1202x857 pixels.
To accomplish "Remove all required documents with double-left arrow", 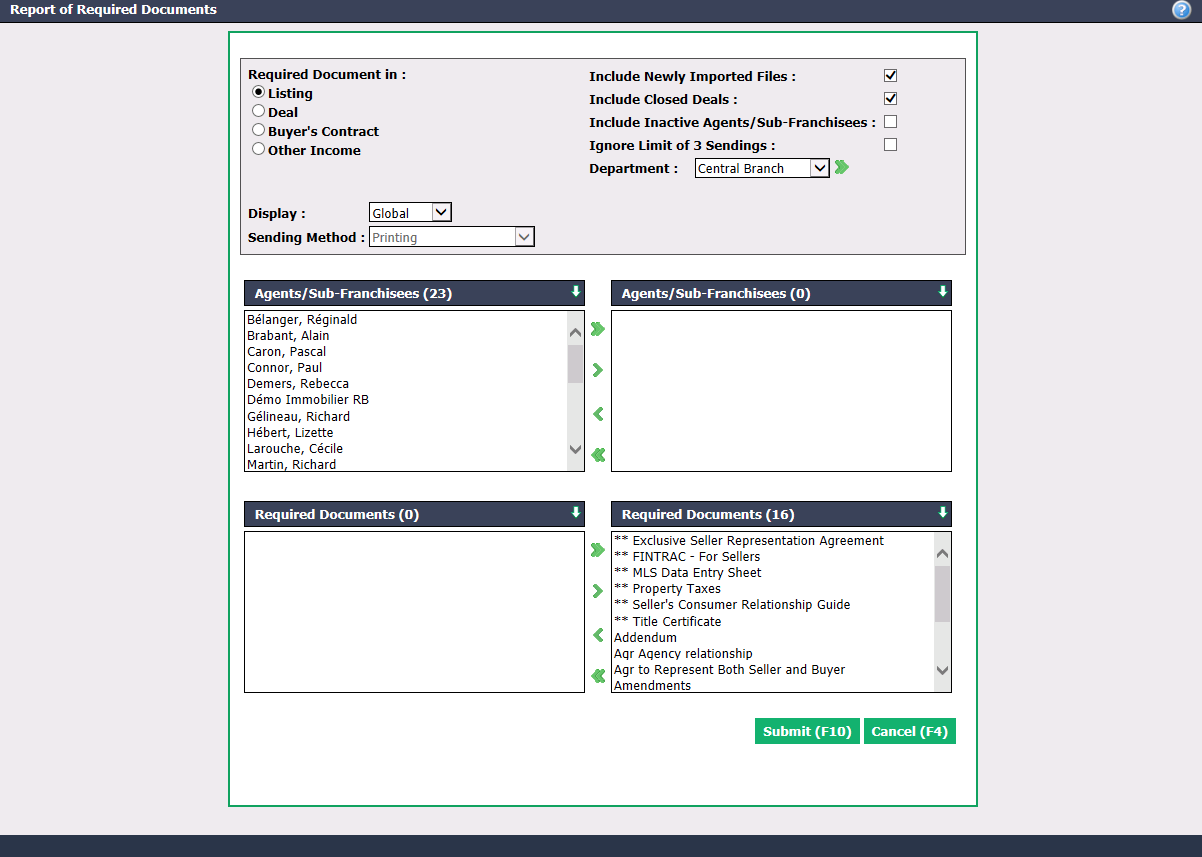I will click(598, 676).
